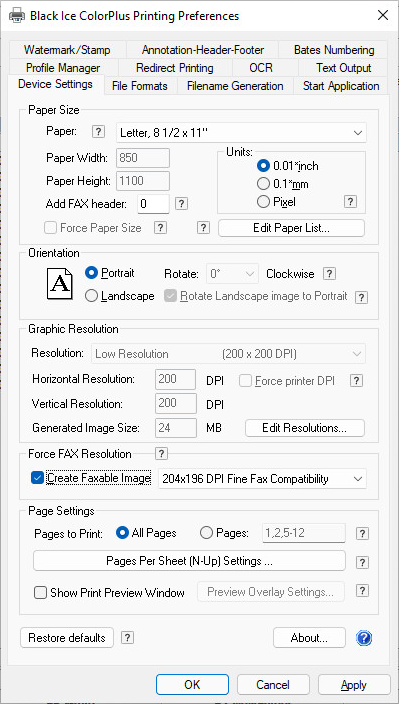
Task: Click the help icon next to Paper label
Action: 98,132
